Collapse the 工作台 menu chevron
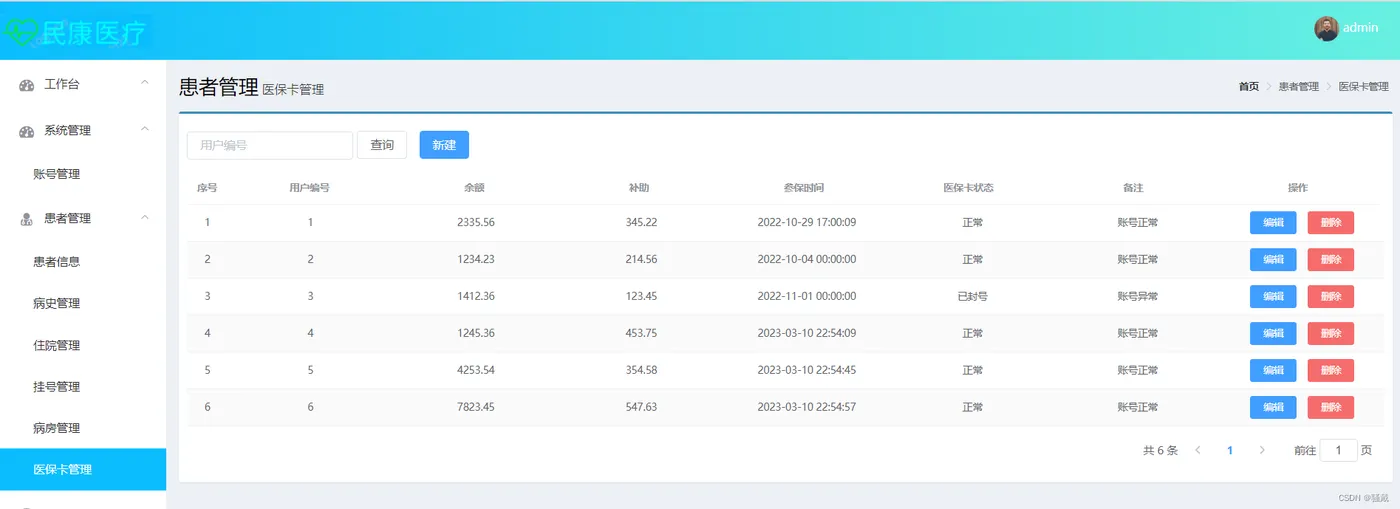This screenshot has height=509, width=1400. coord(144,83)
